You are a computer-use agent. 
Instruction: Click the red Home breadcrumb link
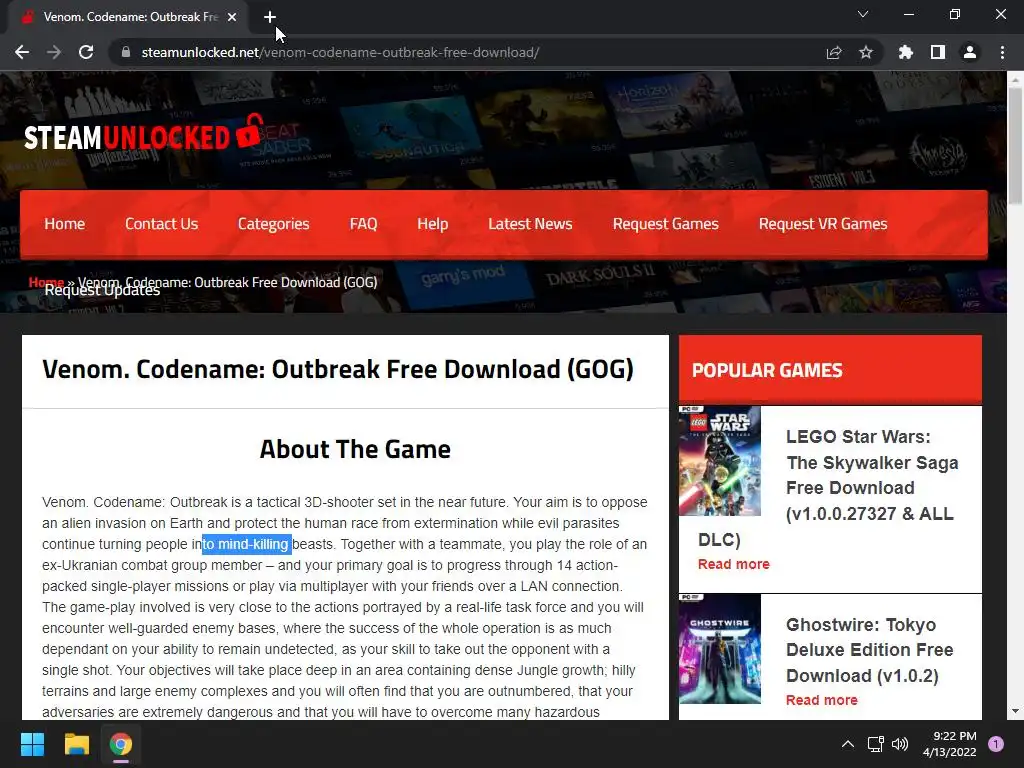click(x=46, y=281)
